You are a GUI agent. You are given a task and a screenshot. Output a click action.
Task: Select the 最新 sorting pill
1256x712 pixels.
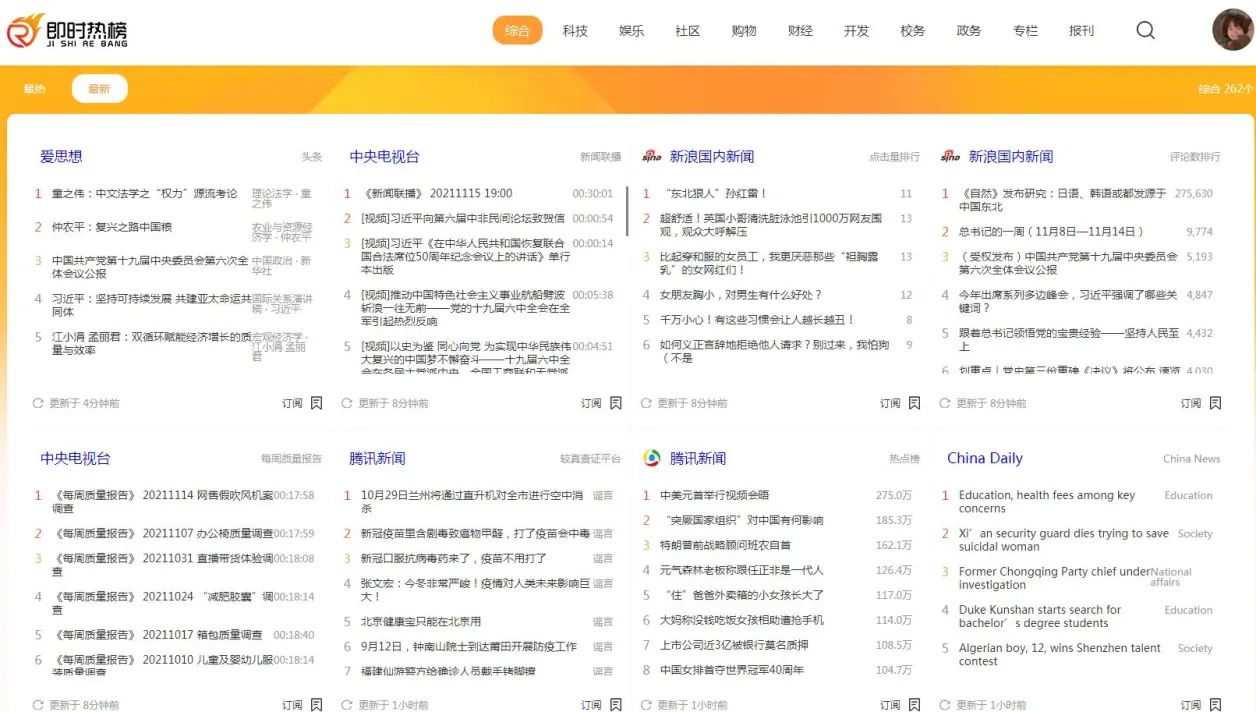pyautogui.click(x=99, y=89)
